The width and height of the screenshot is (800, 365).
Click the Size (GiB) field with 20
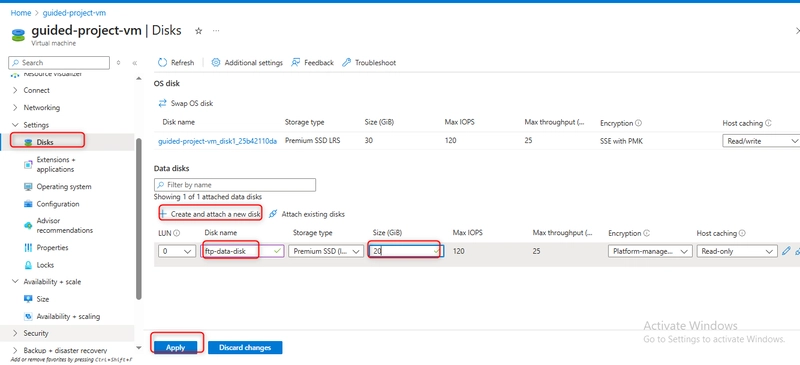click(x=406, y=251)
